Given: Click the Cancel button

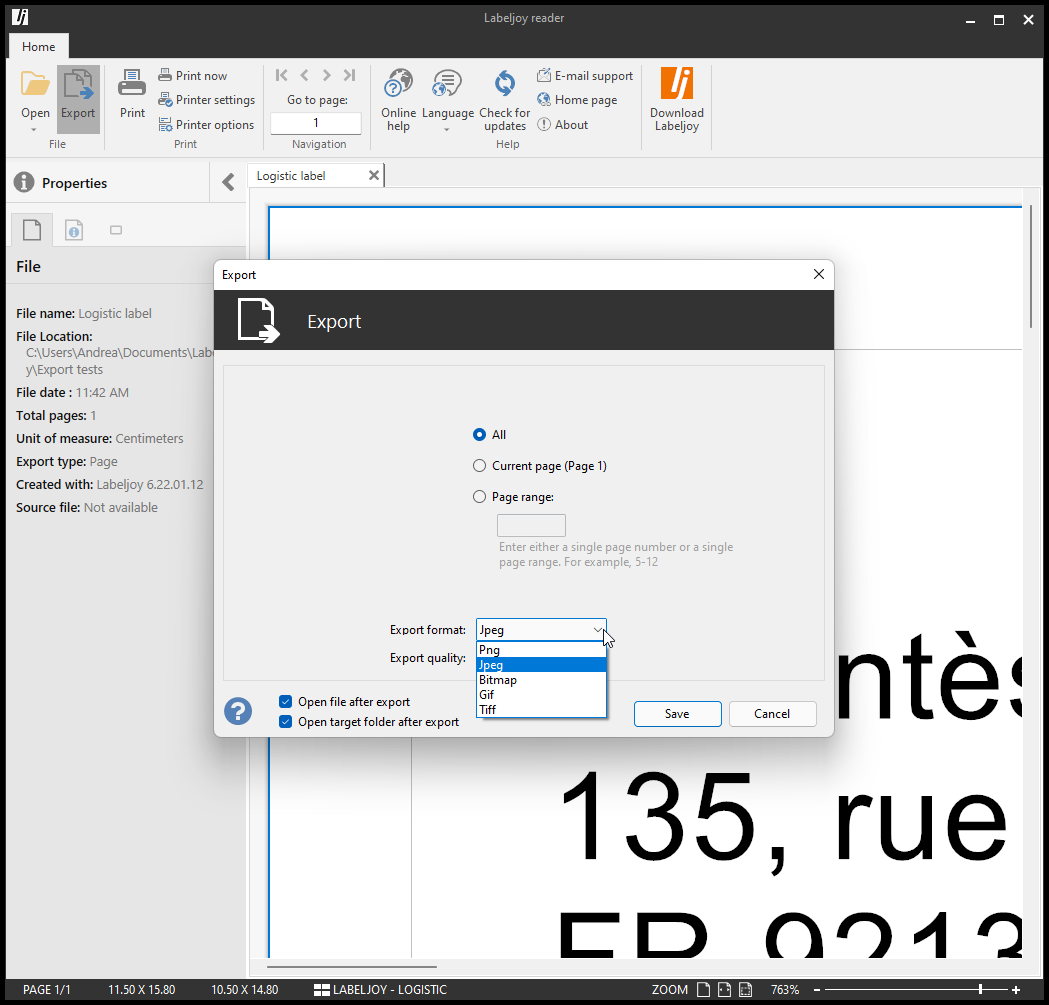Looking at the screenshot, I should (772, 714).
